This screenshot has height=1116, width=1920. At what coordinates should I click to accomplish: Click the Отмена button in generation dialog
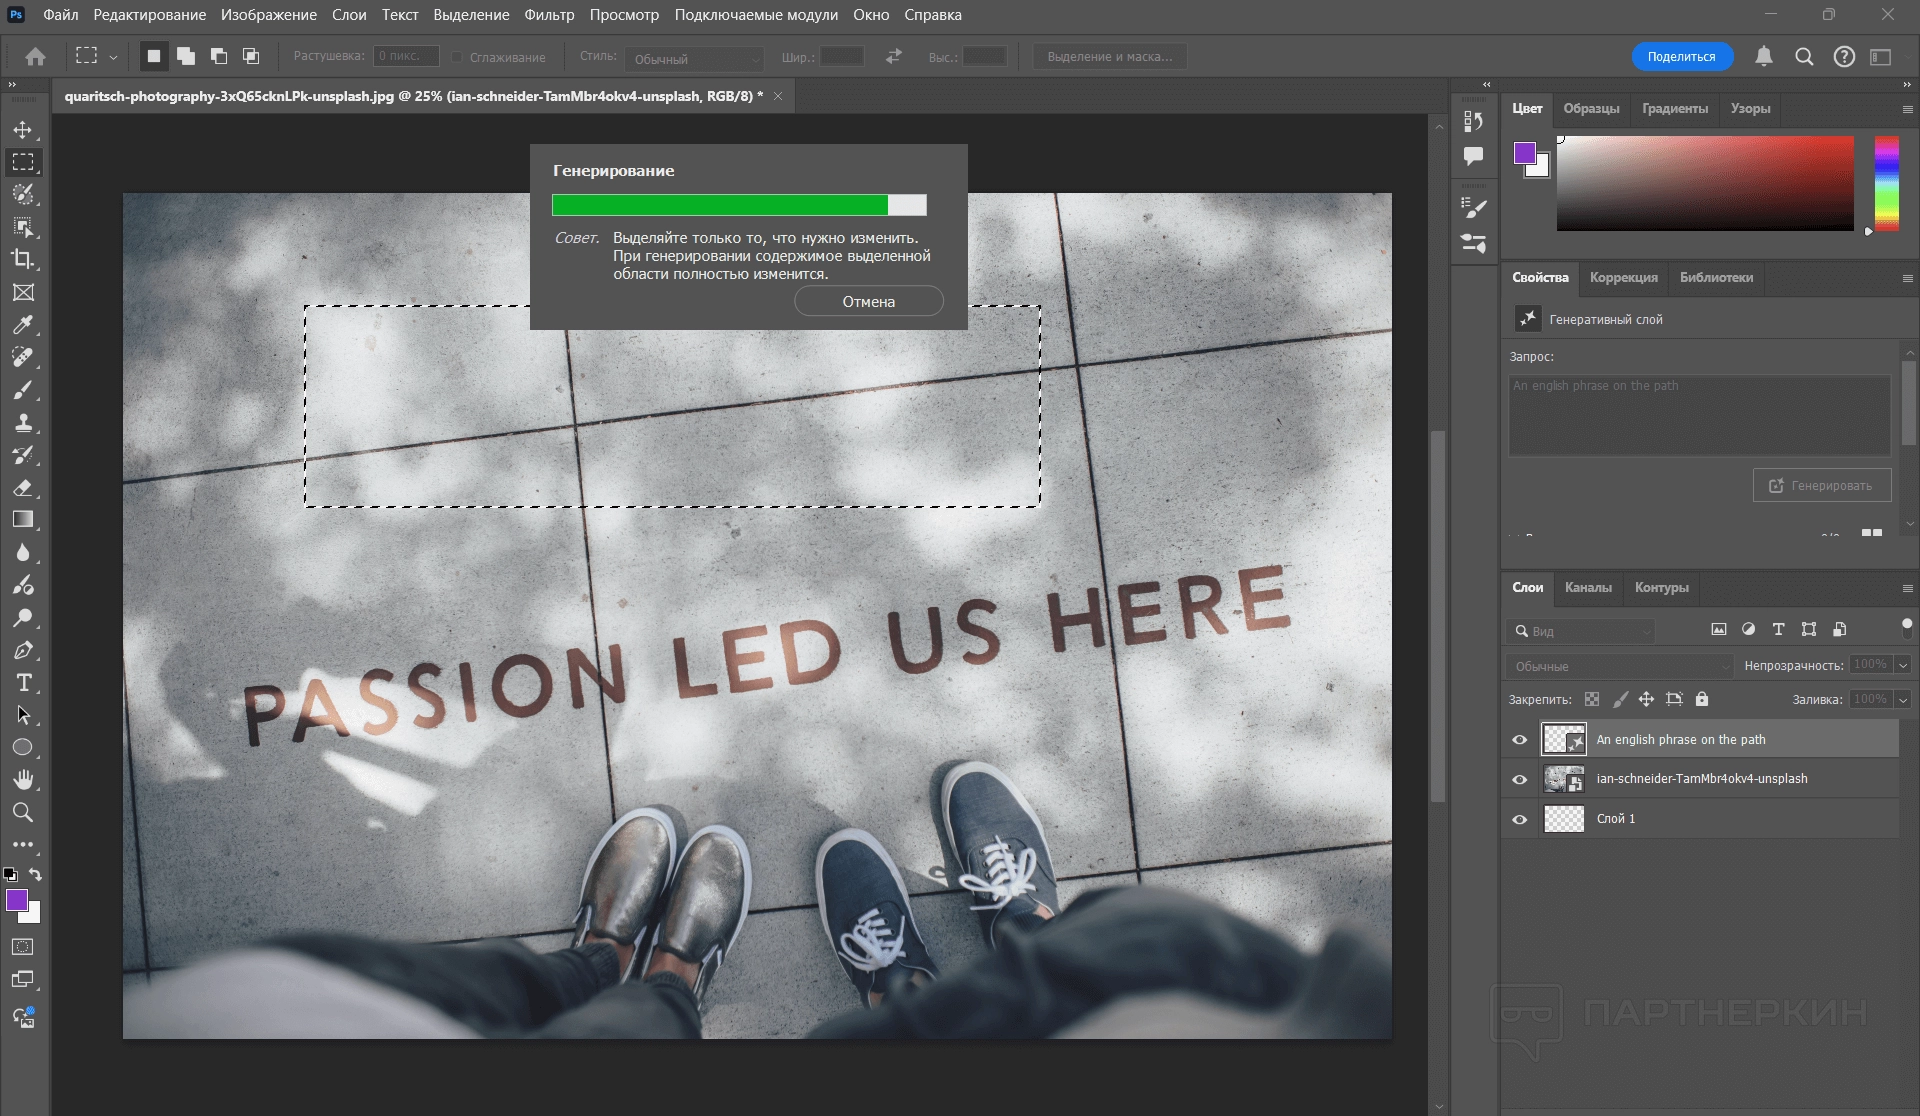tap(868, 301)
